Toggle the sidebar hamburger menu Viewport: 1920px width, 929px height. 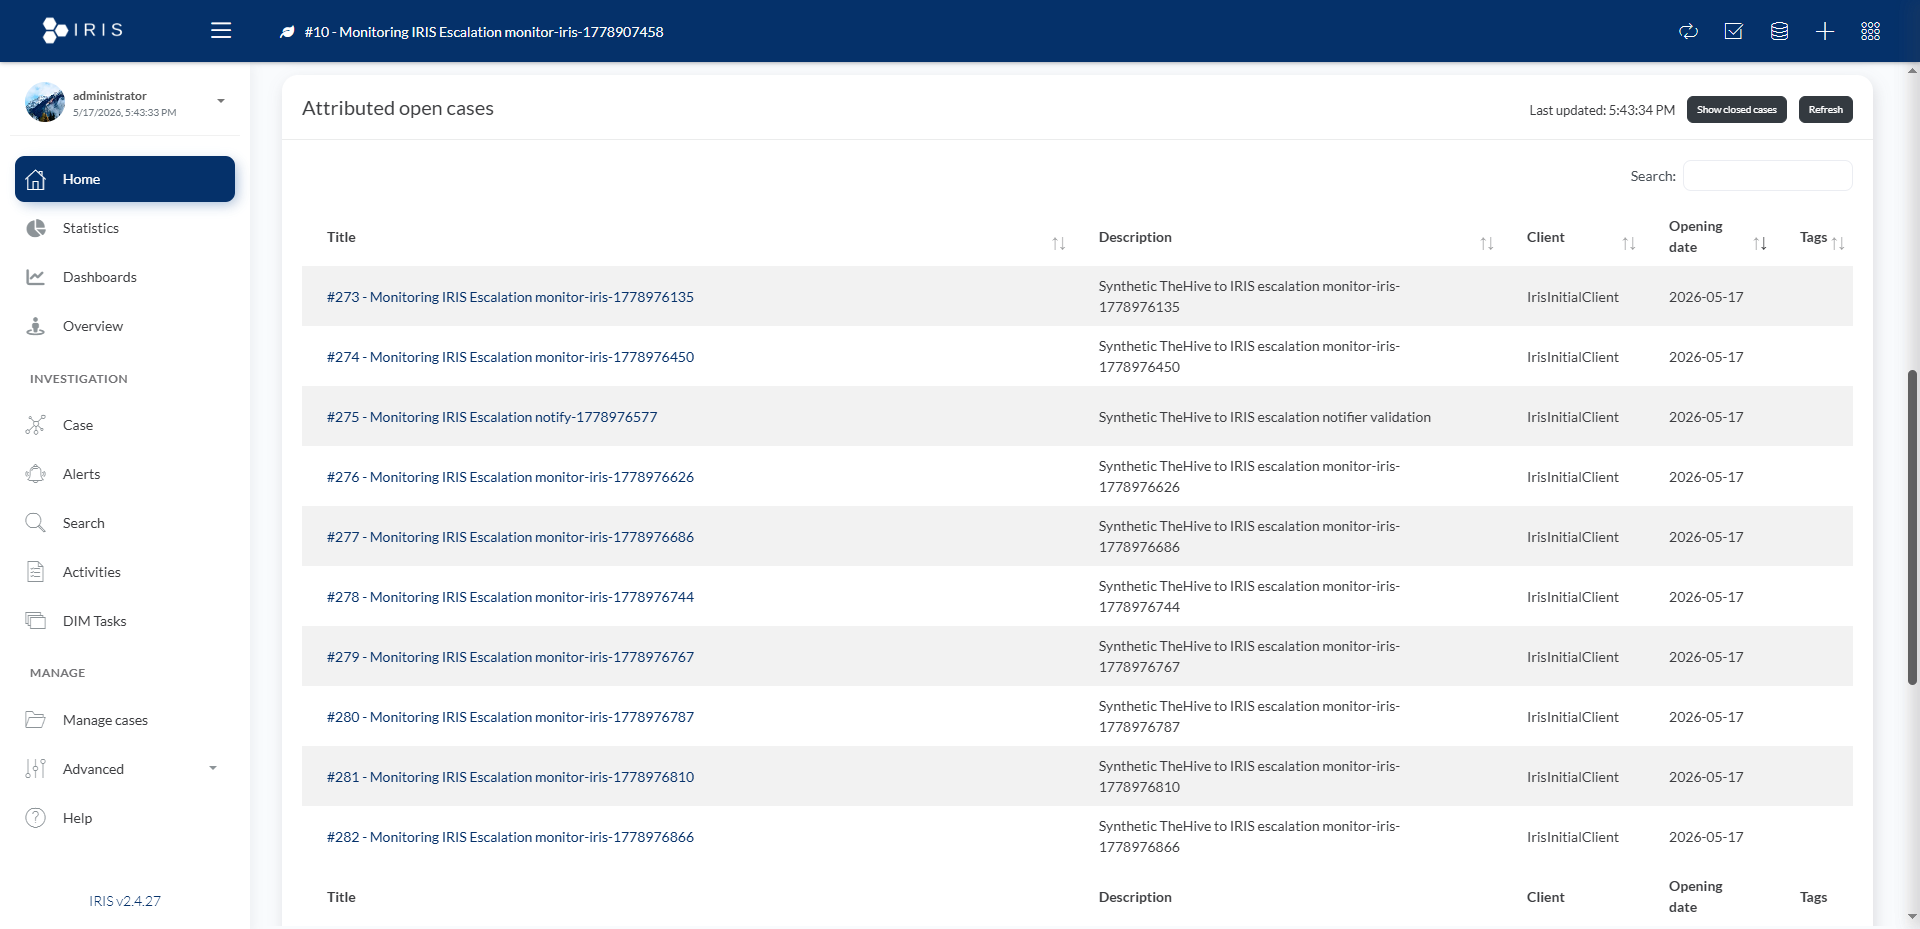click(221, 31)
